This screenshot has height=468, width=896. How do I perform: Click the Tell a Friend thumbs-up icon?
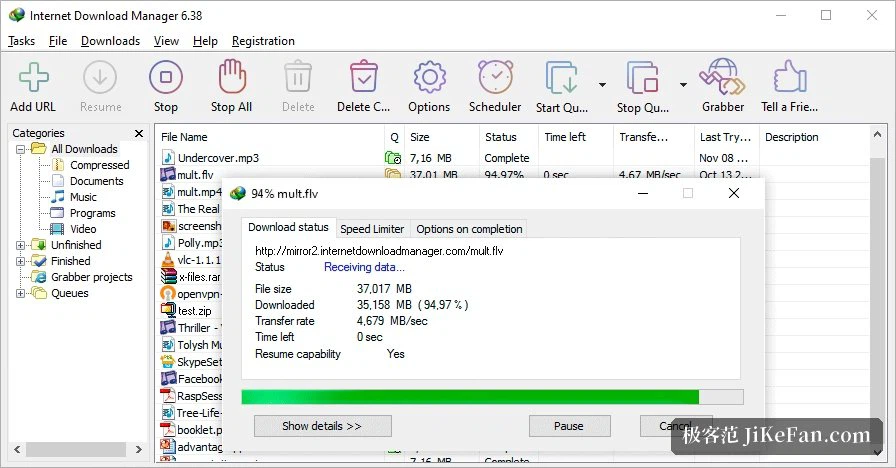(790, 77)
